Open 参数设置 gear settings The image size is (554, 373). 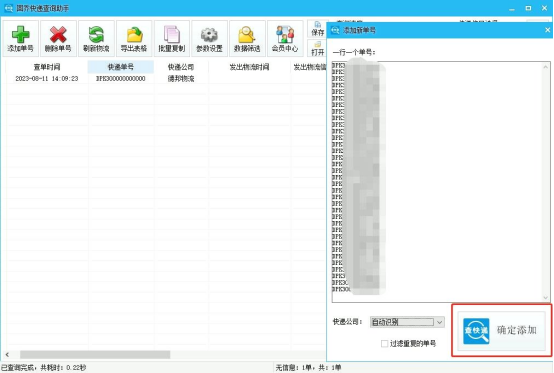210,39
